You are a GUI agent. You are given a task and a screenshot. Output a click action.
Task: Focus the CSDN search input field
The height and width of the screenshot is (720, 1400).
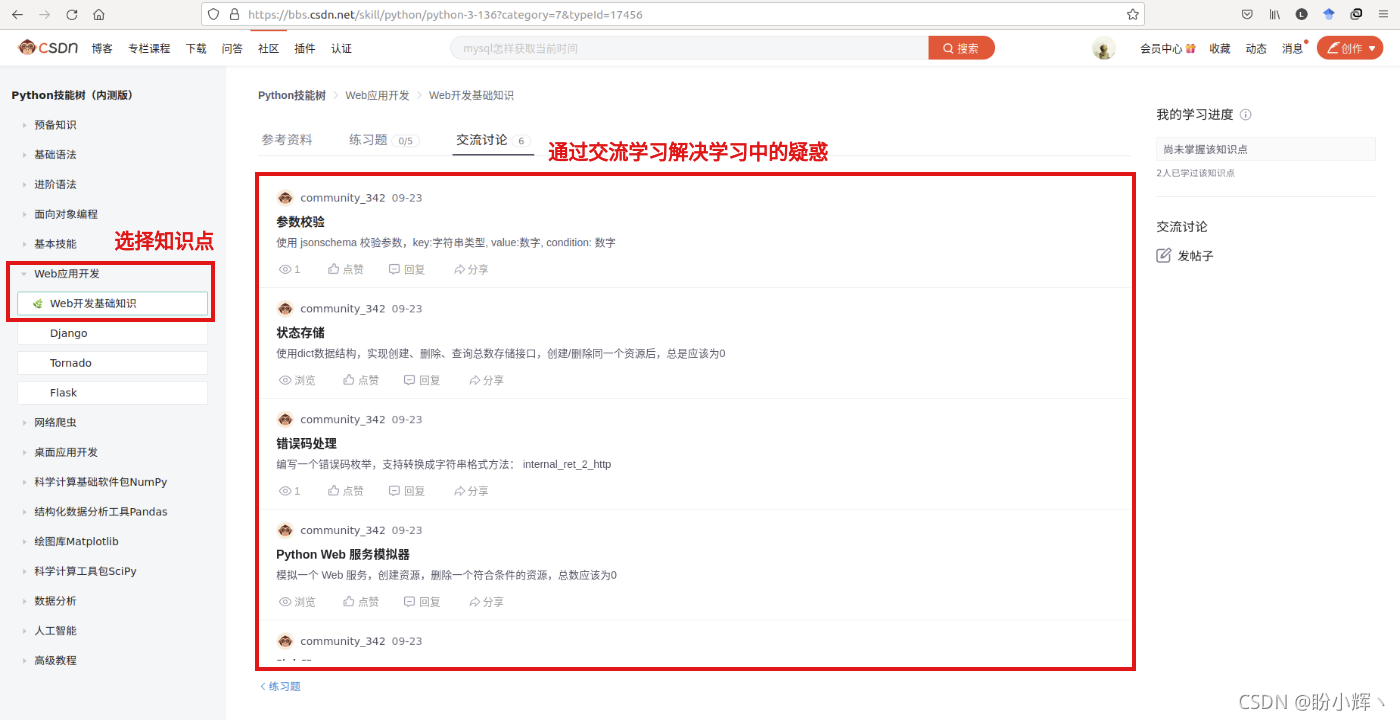690,48
